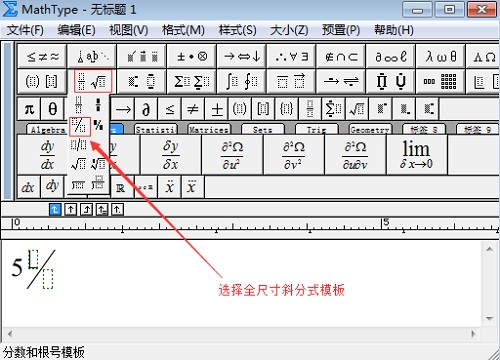Image resolution: width=500 pixels, height=360 pixels.
Task: Insert the lim δx→0 expression
Action: click(417, 155)
